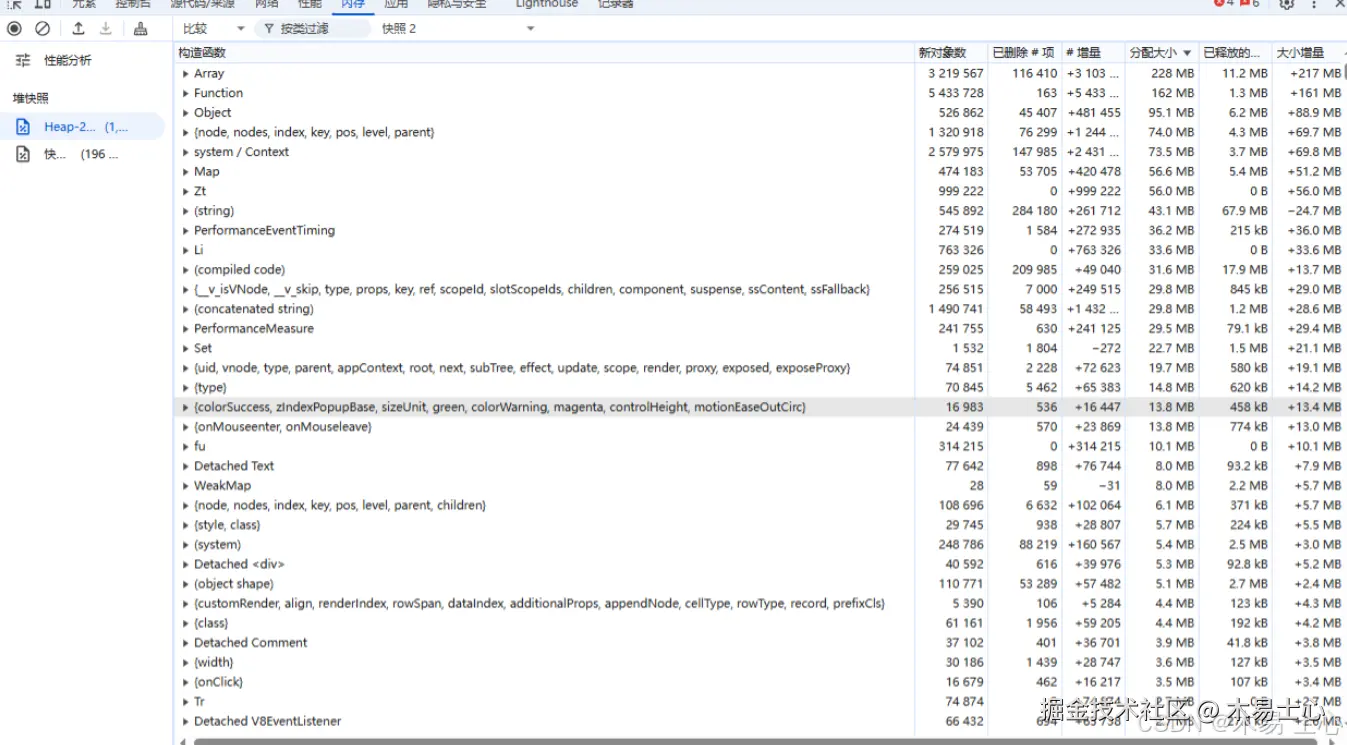Focus the 按类过滤 filter field
Screen dimensions: 1347x745
tap(312, 29)
